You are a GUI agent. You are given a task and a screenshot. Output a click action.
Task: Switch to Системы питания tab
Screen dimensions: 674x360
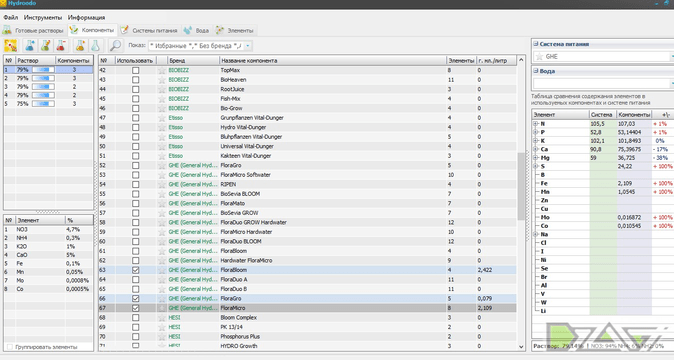click(x=149, y=31)
